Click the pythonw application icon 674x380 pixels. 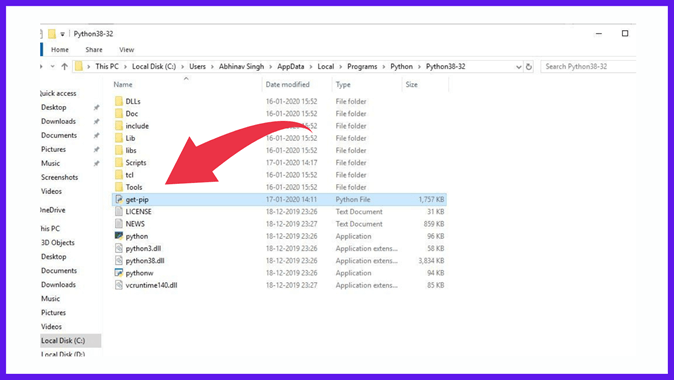[x=119, y=273]
